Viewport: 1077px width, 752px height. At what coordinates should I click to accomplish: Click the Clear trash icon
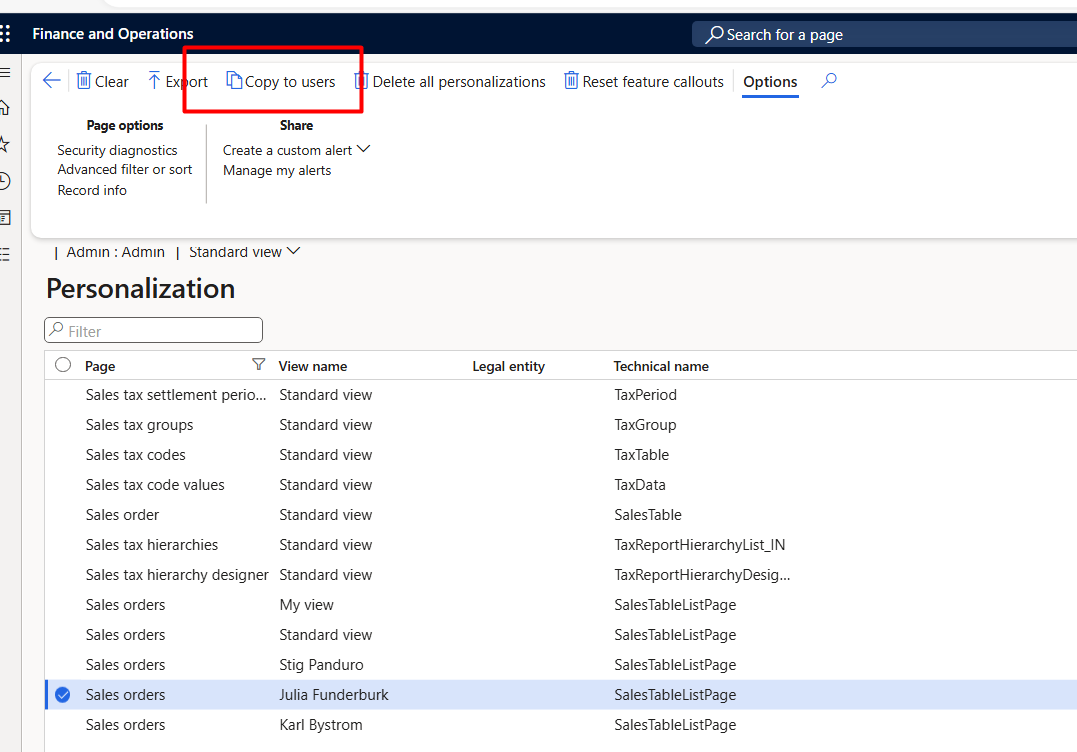tap(84, 81)
